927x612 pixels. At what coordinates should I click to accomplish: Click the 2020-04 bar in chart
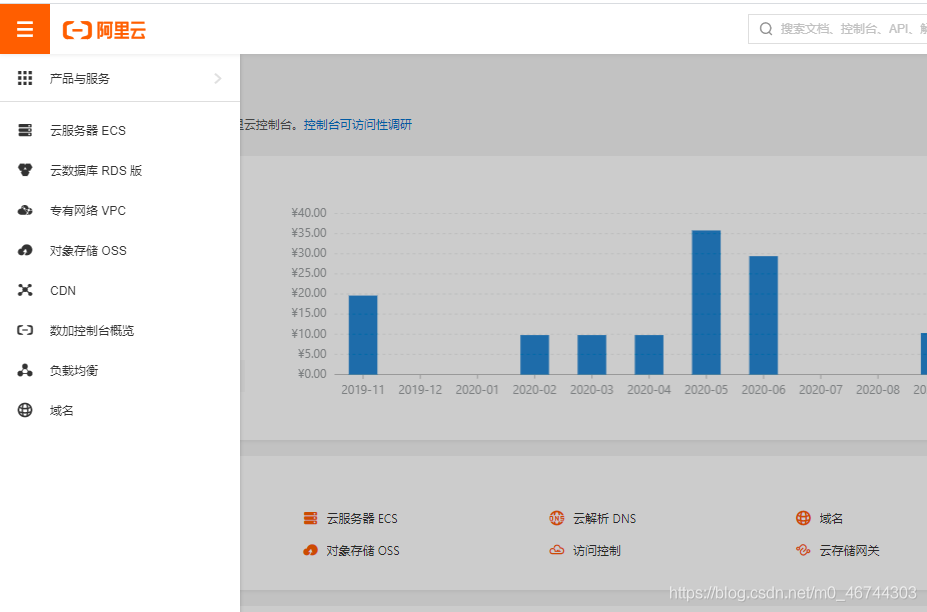point(649,354)
